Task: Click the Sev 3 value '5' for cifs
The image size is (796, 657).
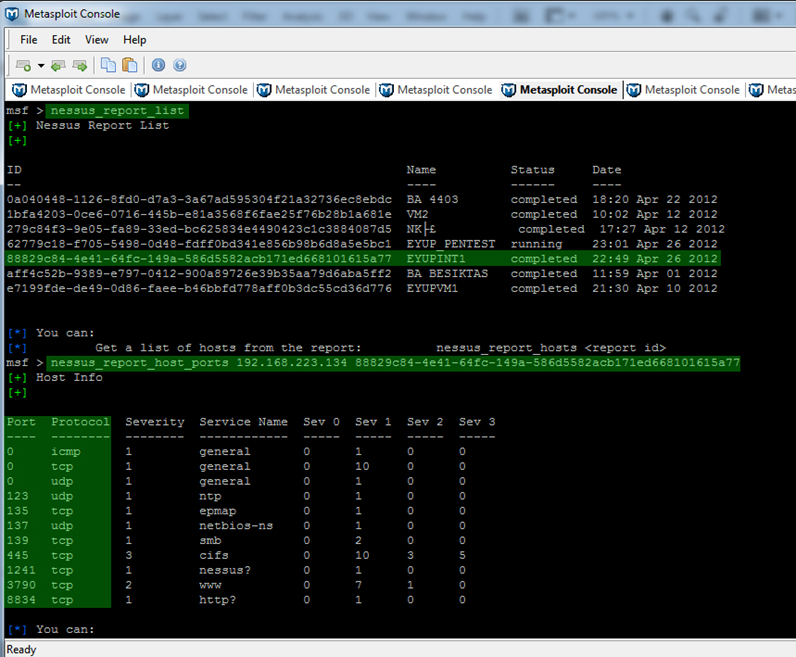Action: point(462,555)
